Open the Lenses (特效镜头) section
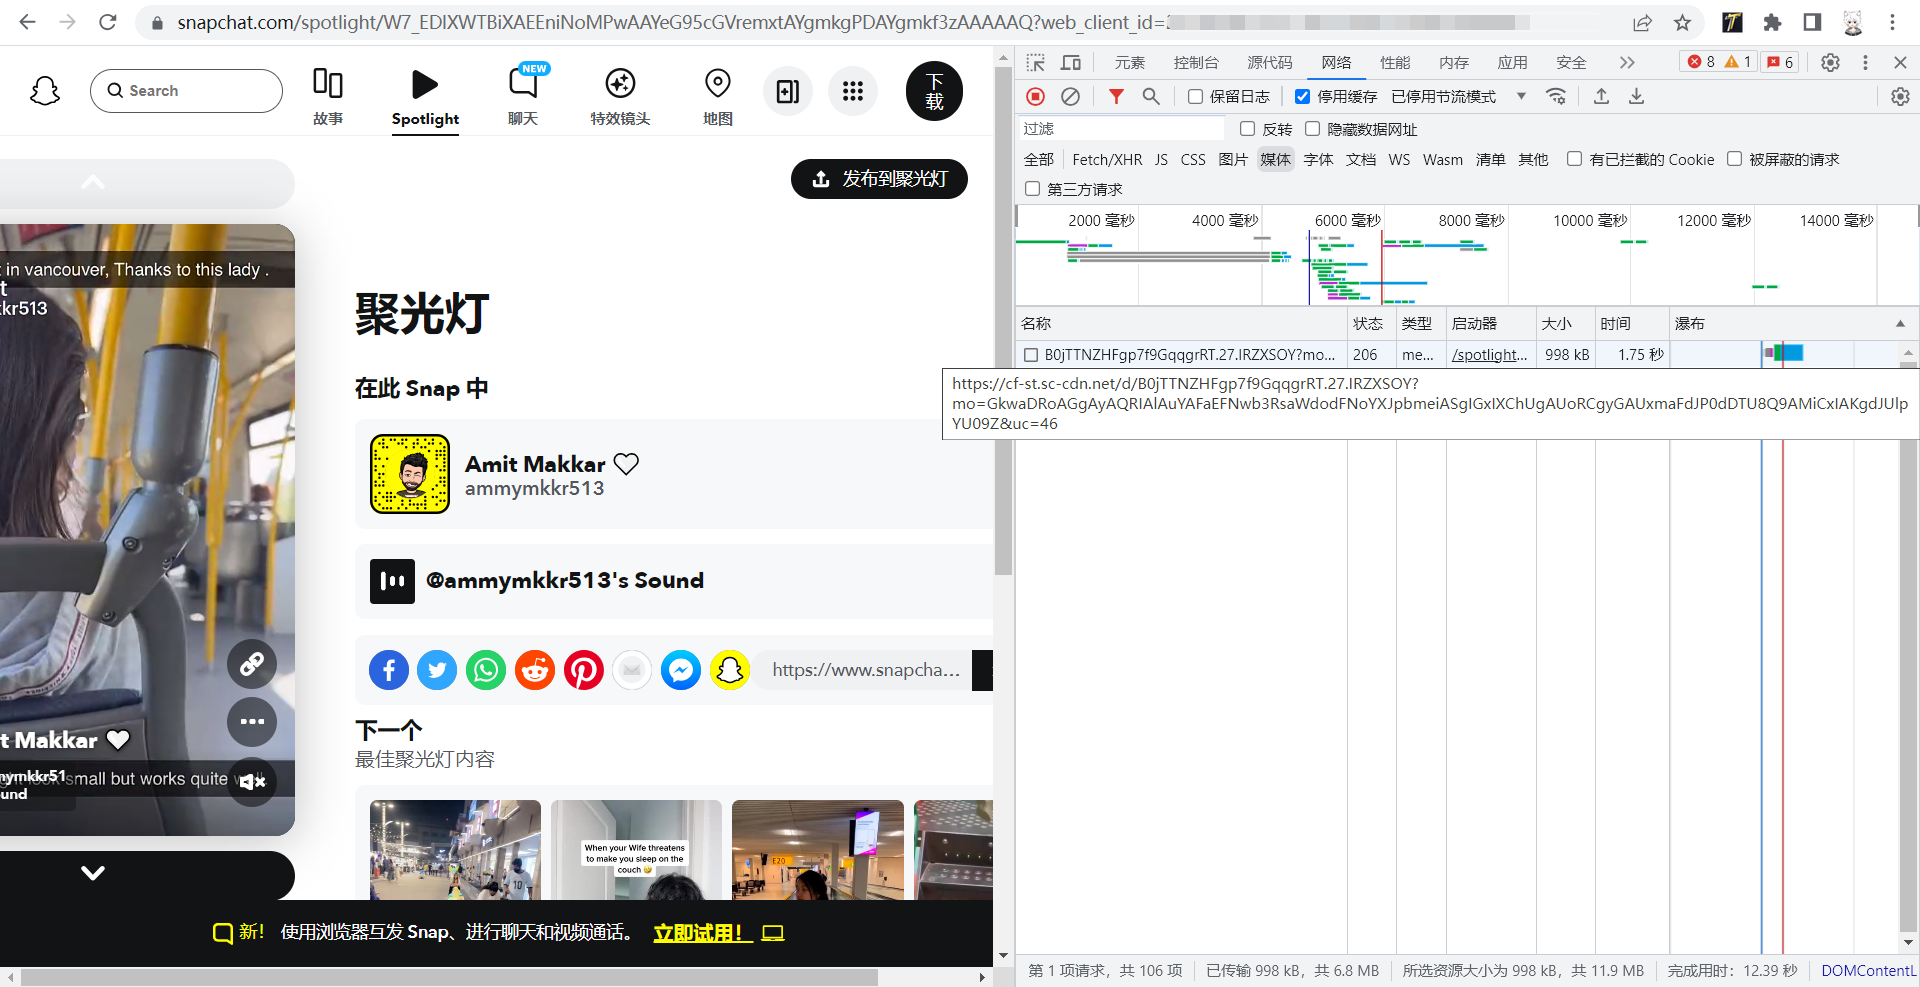This screenshot has height=987, width=1920. 620,97
